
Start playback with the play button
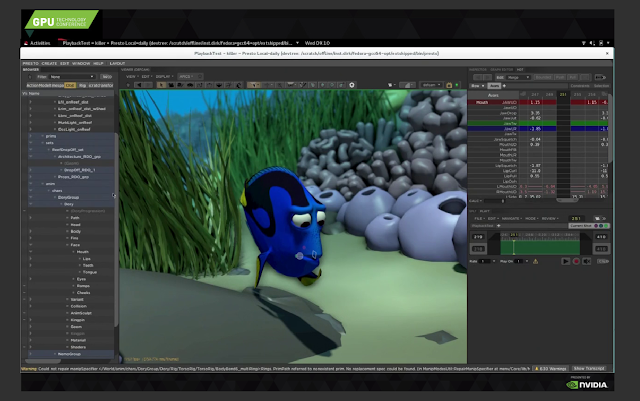pos(565,261)
